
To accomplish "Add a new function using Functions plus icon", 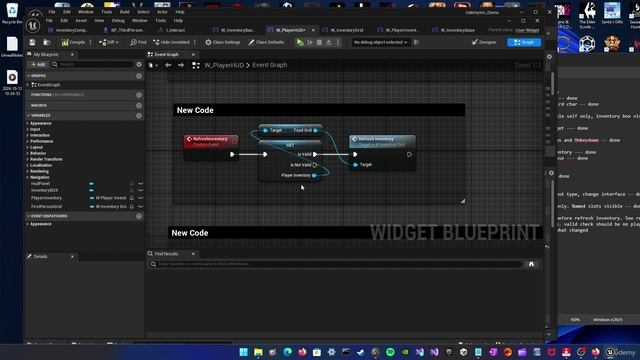I will [x=139, y=95].
